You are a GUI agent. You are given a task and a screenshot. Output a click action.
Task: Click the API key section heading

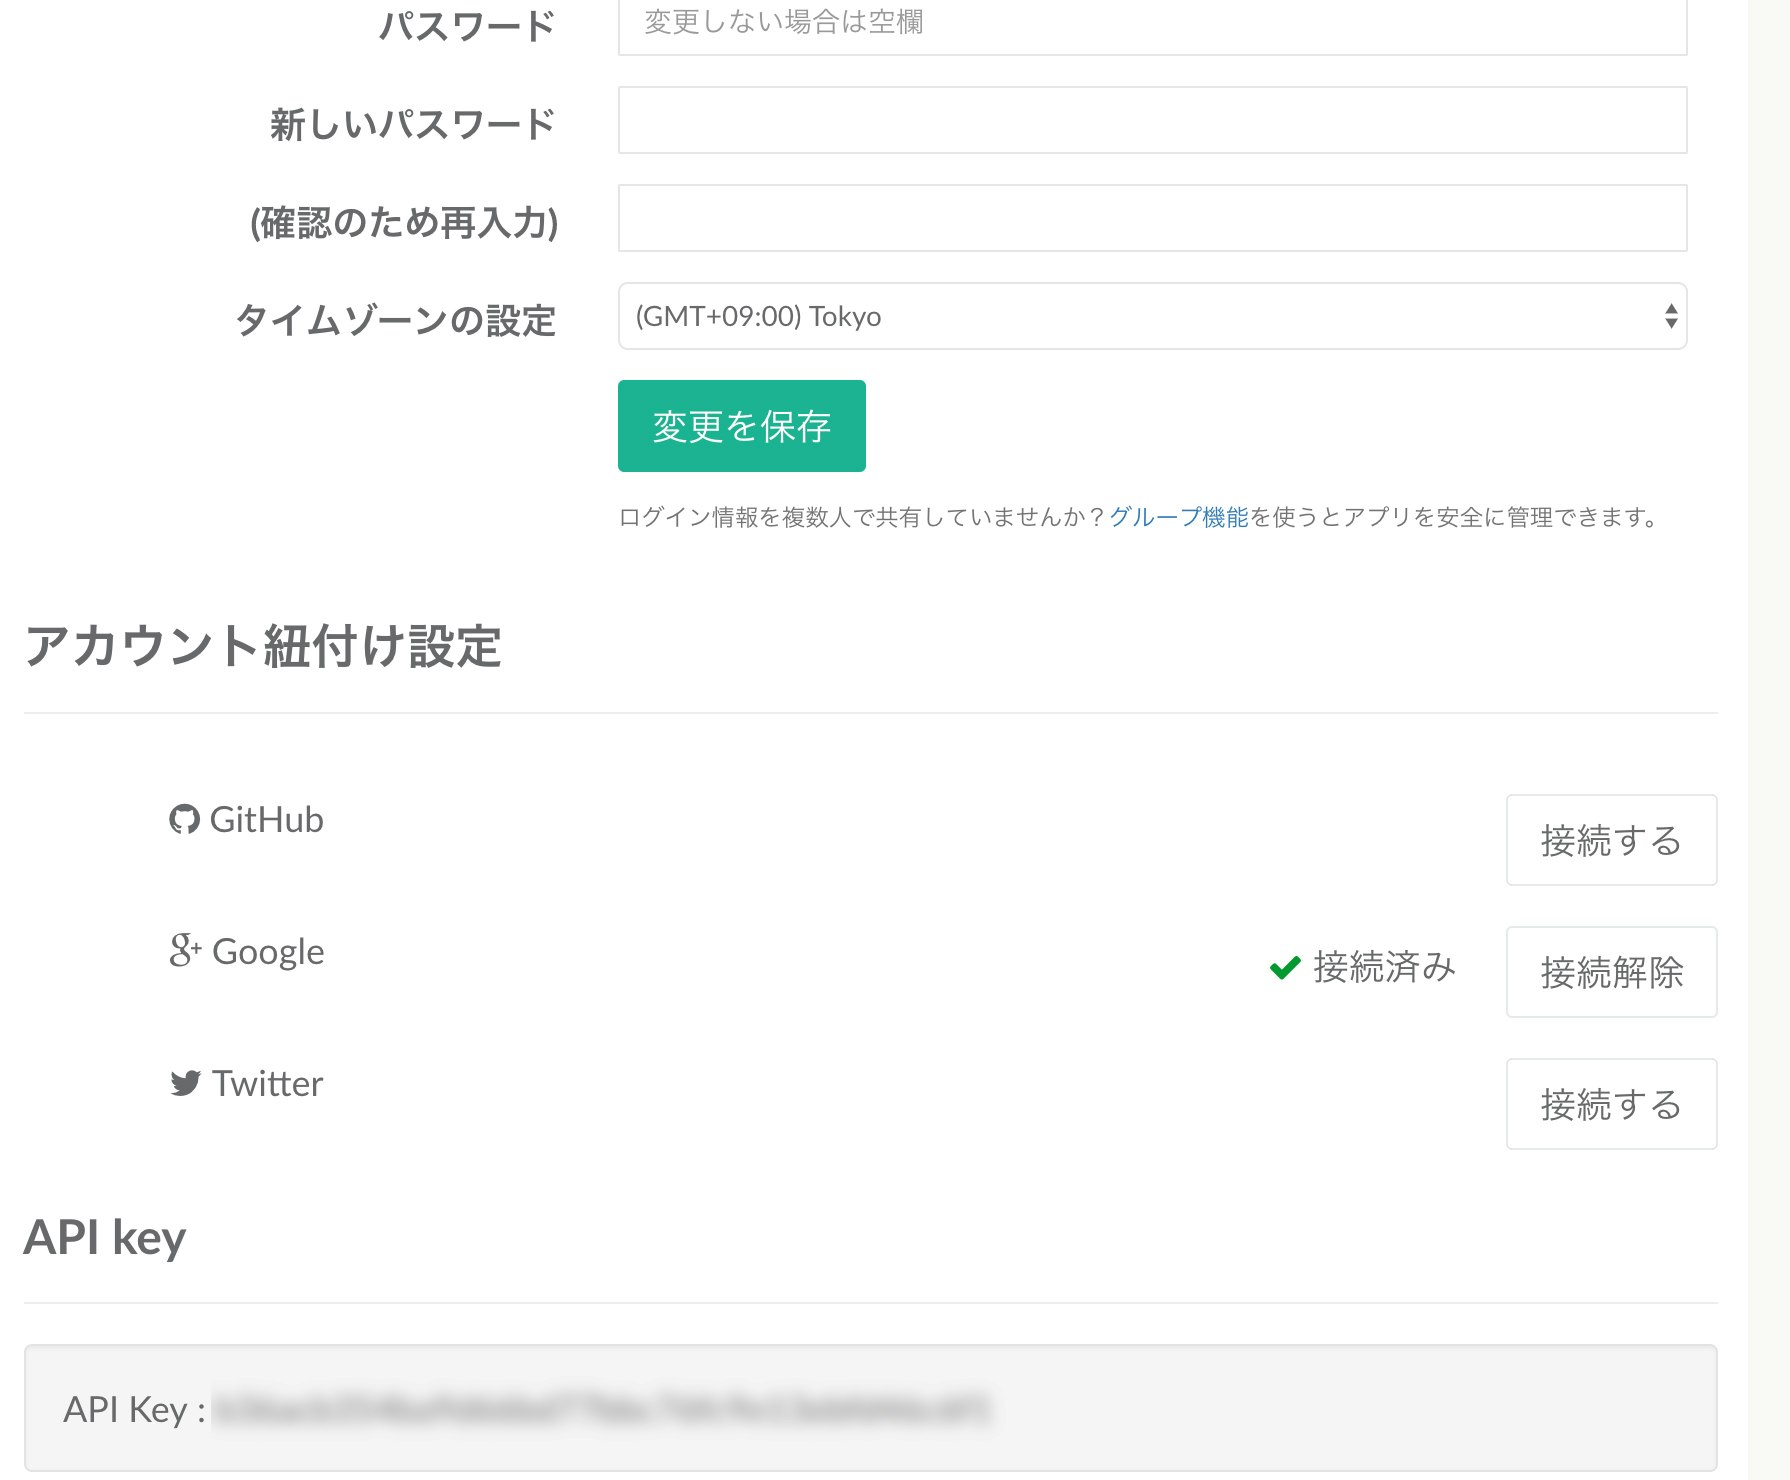coord(105,1238)
